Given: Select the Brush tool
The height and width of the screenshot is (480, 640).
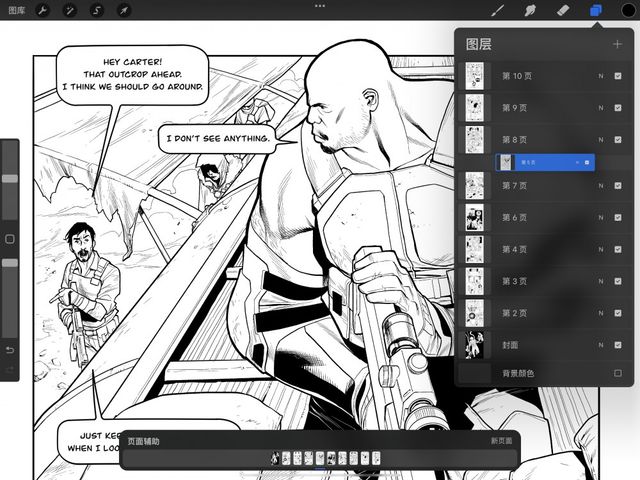Looking at the screenshot, I should (497, 10).
